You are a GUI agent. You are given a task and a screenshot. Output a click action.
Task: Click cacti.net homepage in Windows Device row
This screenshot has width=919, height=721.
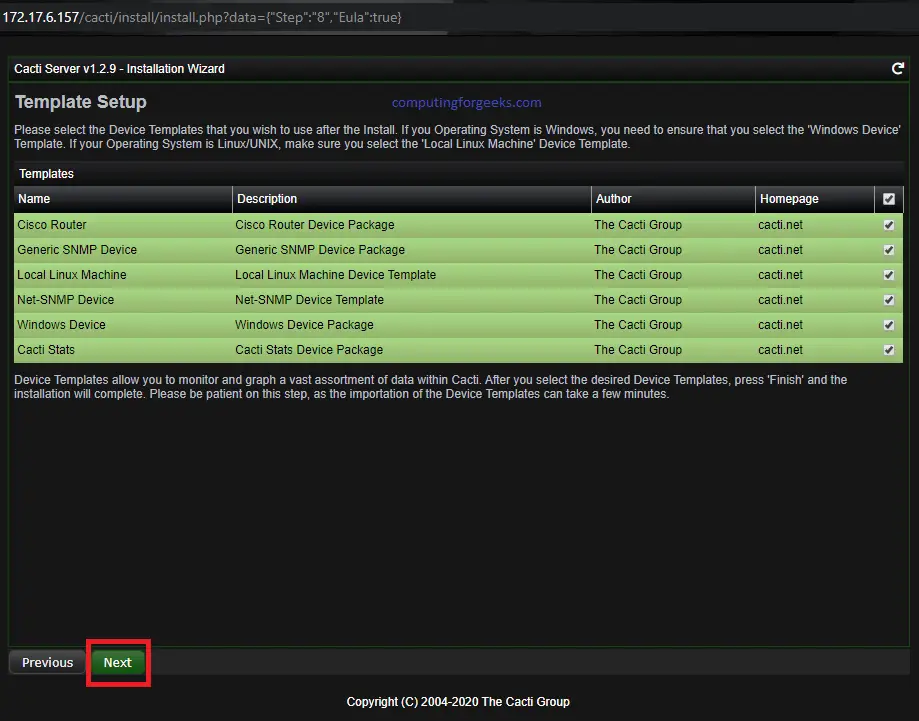point(780,325)
